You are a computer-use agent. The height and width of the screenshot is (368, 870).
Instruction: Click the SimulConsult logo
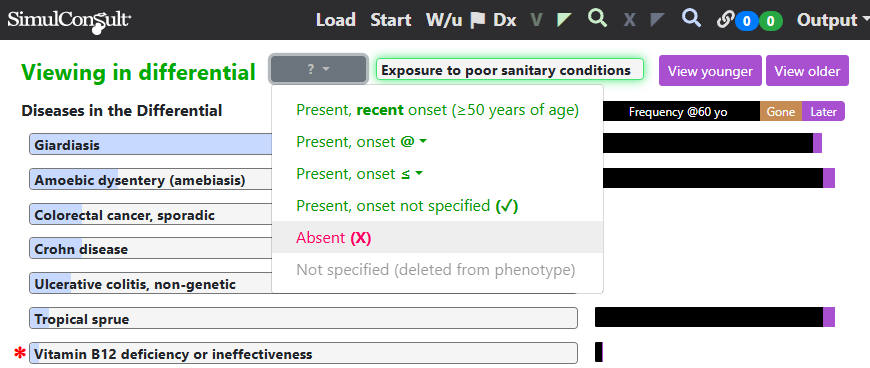pyautogui.click(x=69, y=21)
